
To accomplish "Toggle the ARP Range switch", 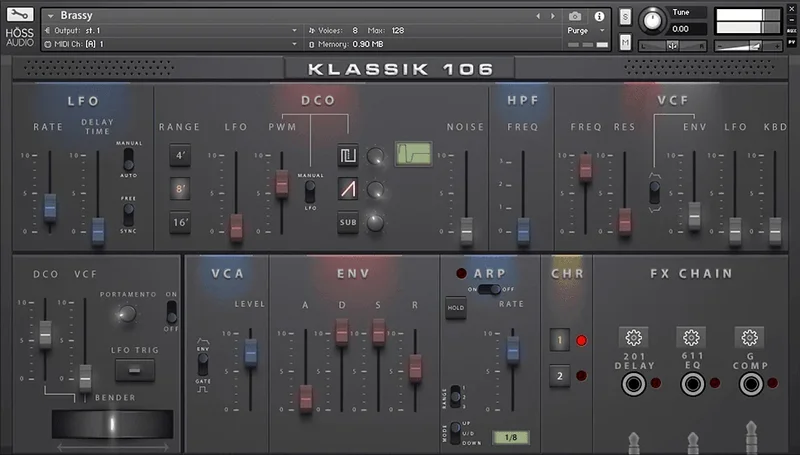I will tap(456, 396).
